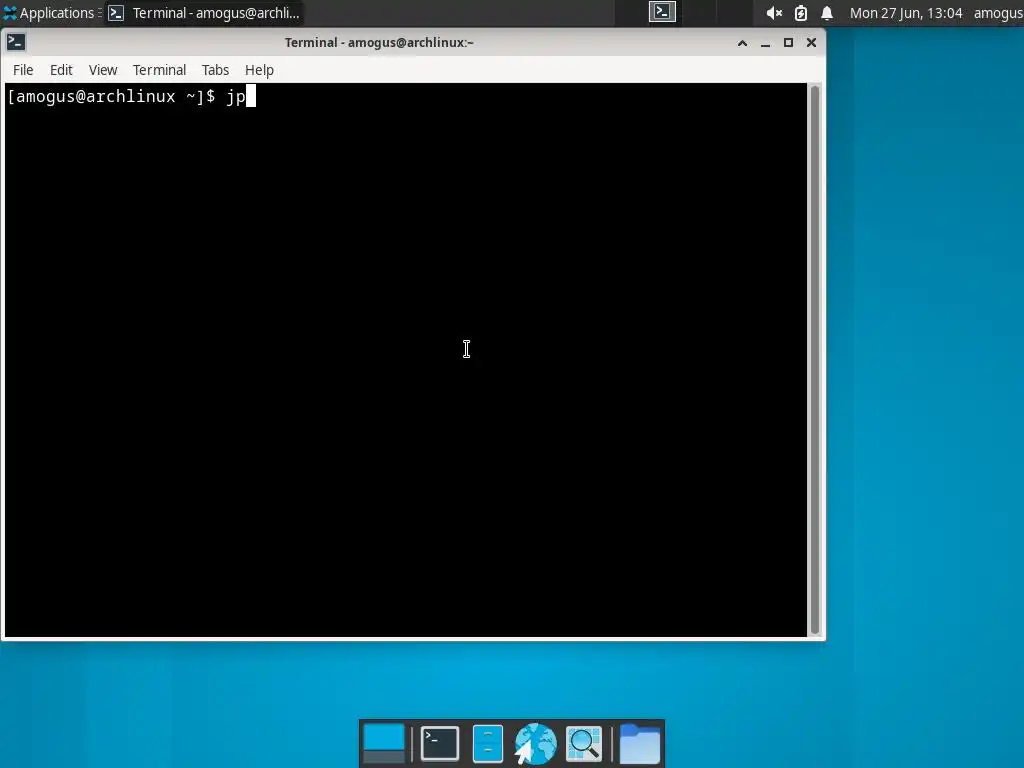Click the terminal window menu icon in the titlebar
Screen dimensions: 1024x768
[x=16, y=42]
